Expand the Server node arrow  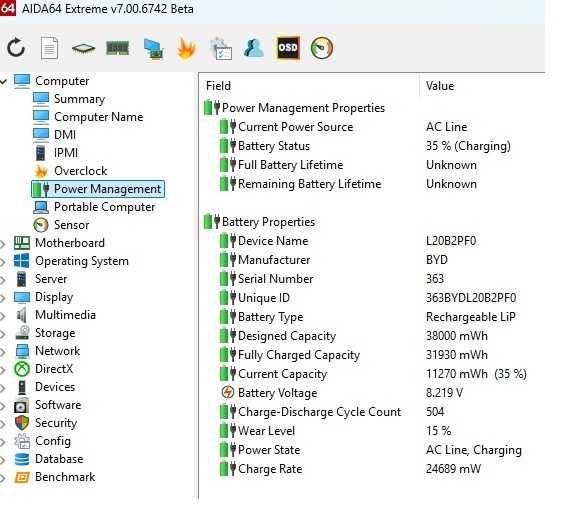3,279
